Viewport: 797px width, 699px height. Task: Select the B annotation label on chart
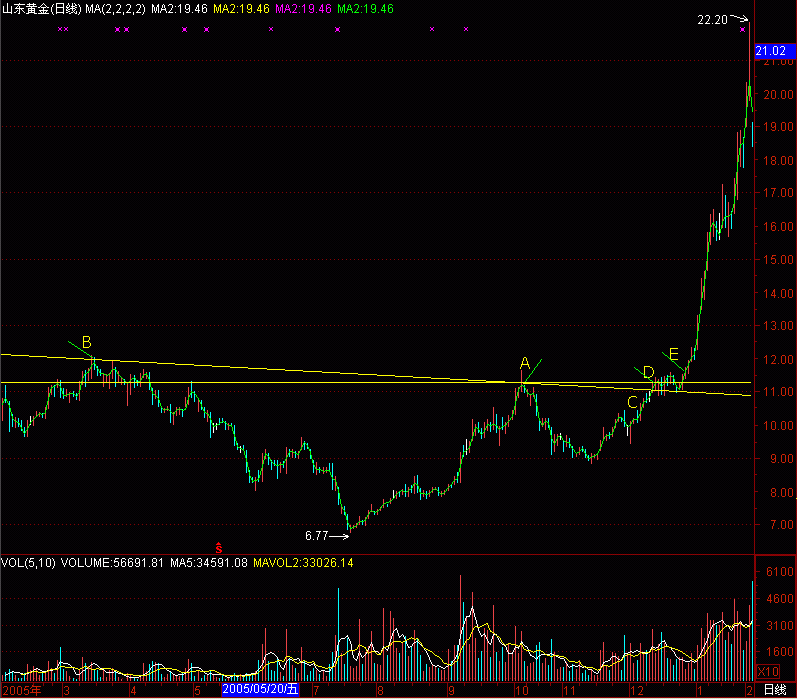click(x=87, y=343)
